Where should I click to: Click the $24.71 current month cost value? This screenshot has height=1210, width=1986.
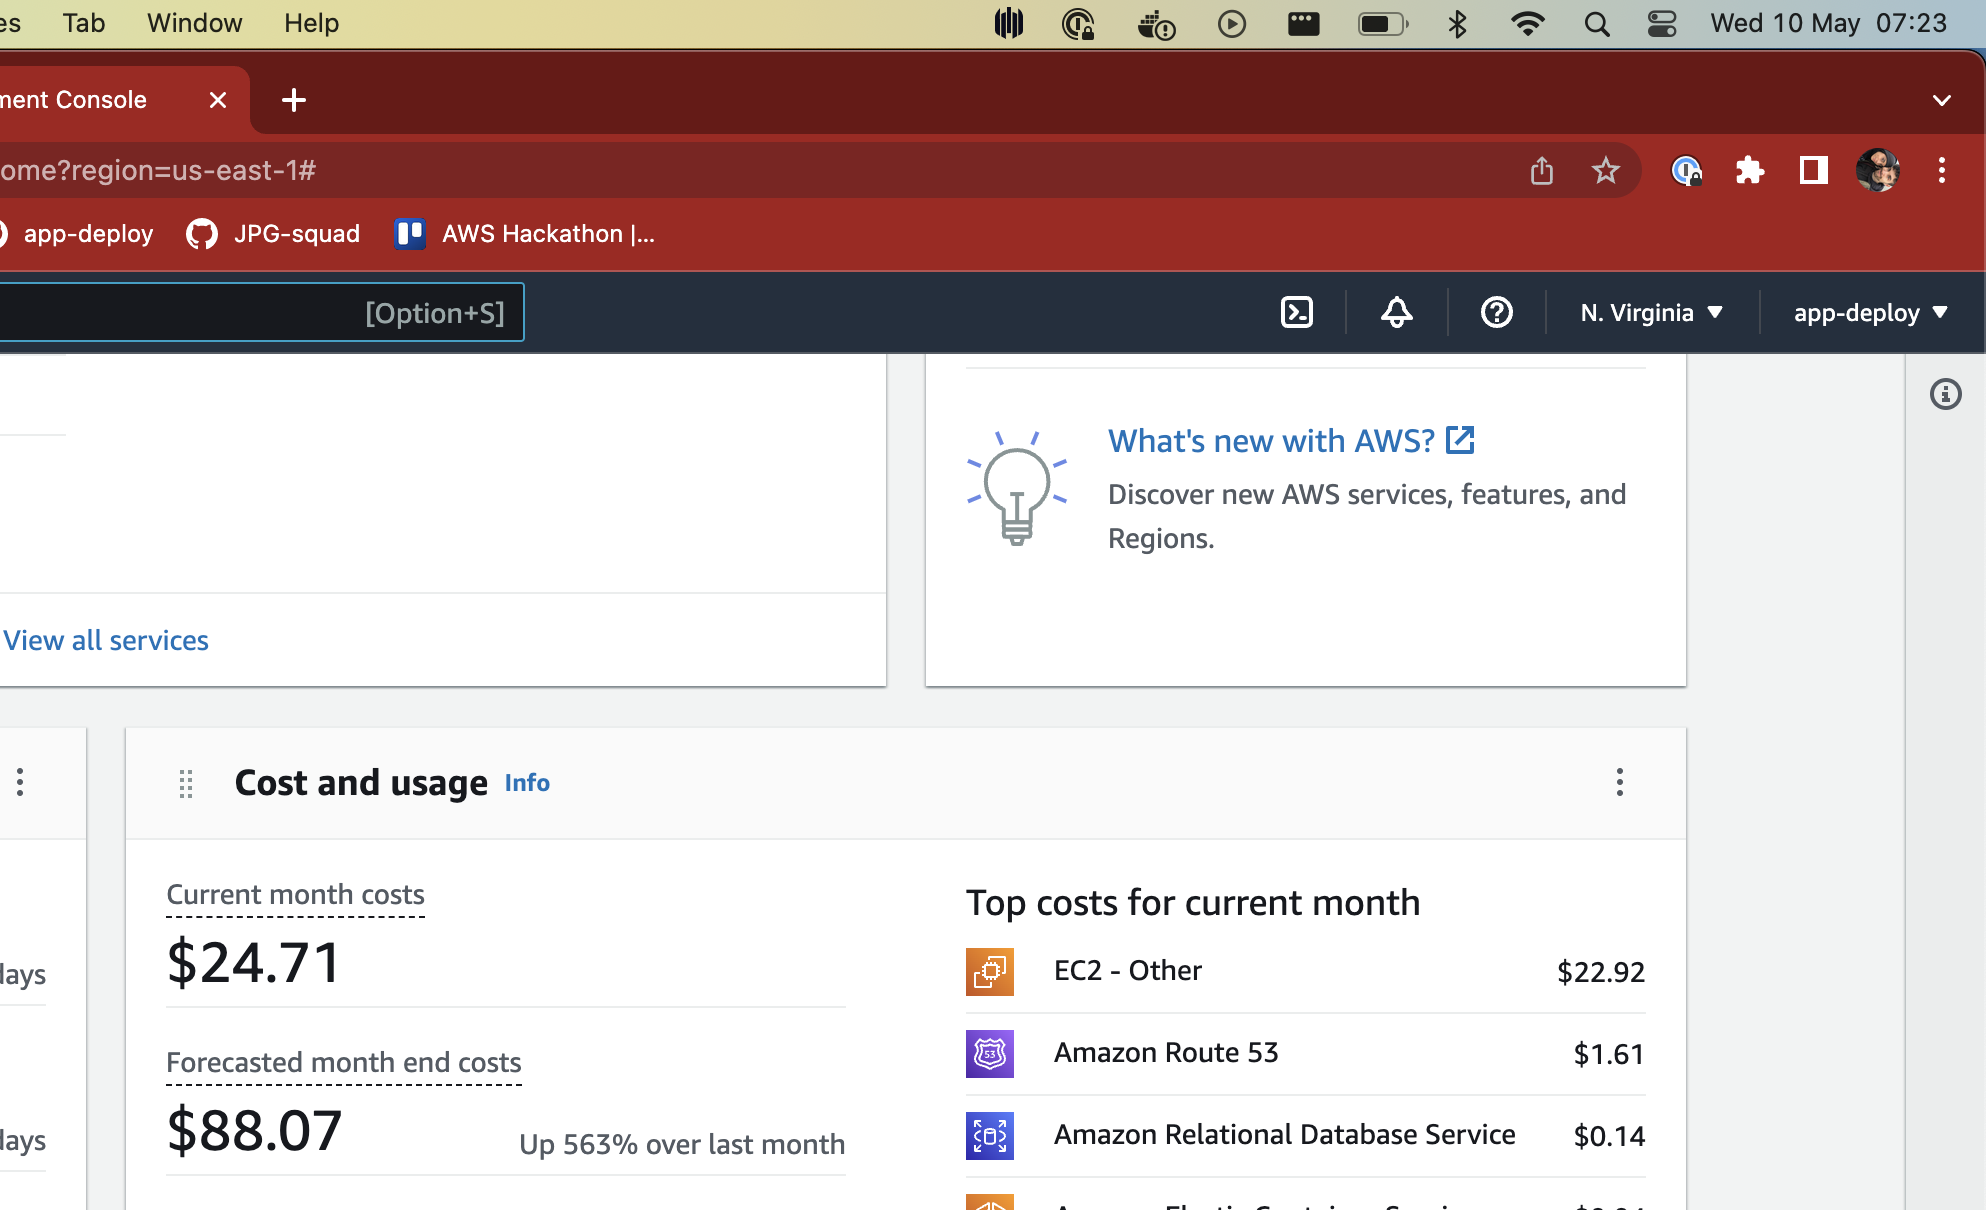(254, 962)
